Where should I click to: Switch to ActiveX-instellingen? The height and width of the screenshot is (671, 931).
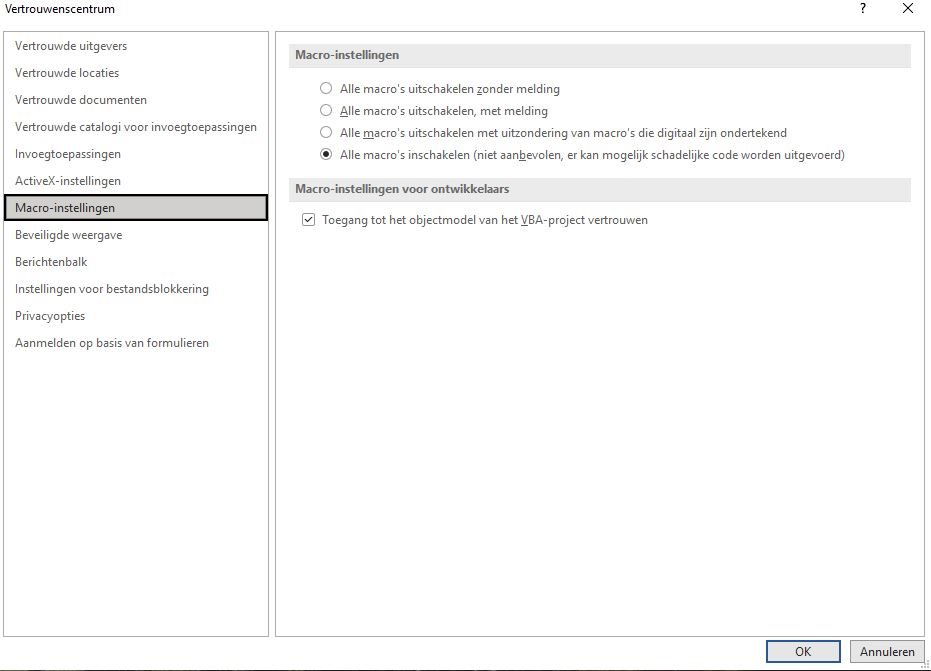click(135, 181)
